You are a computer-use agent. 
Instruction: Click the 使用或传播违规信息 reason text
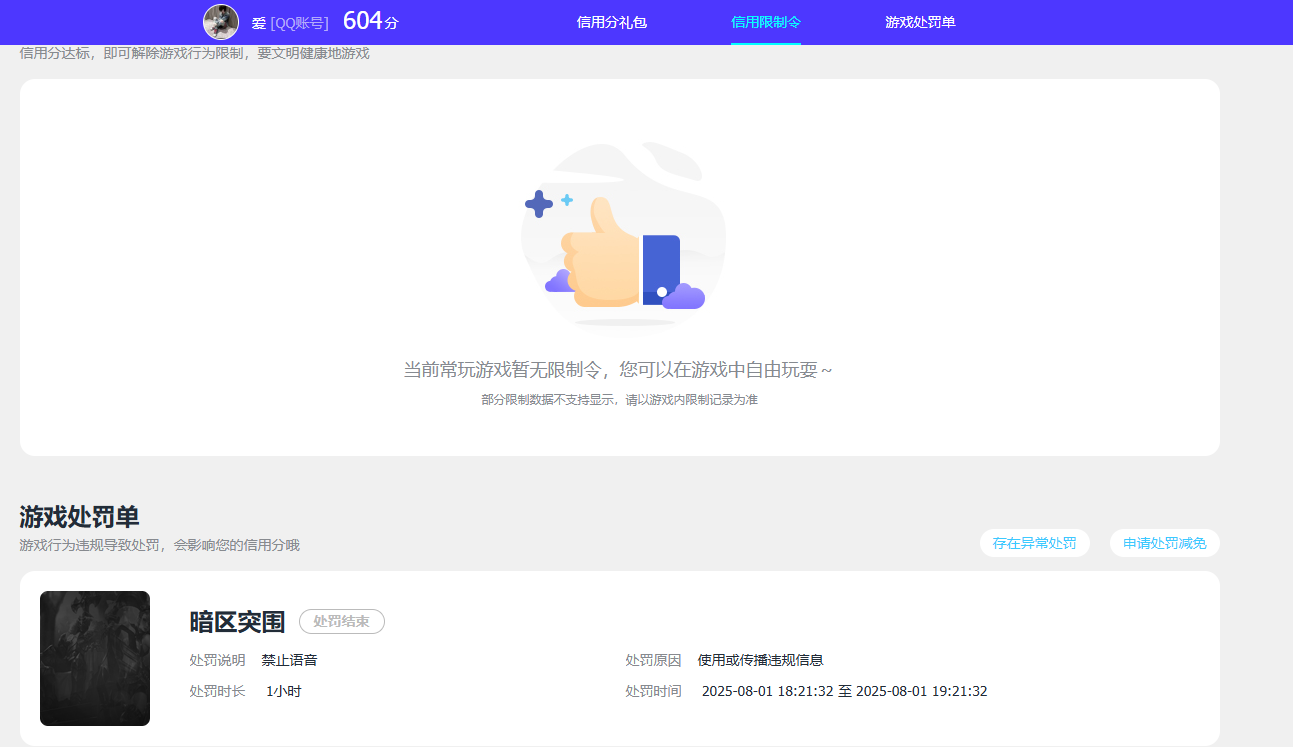(761, 660)
